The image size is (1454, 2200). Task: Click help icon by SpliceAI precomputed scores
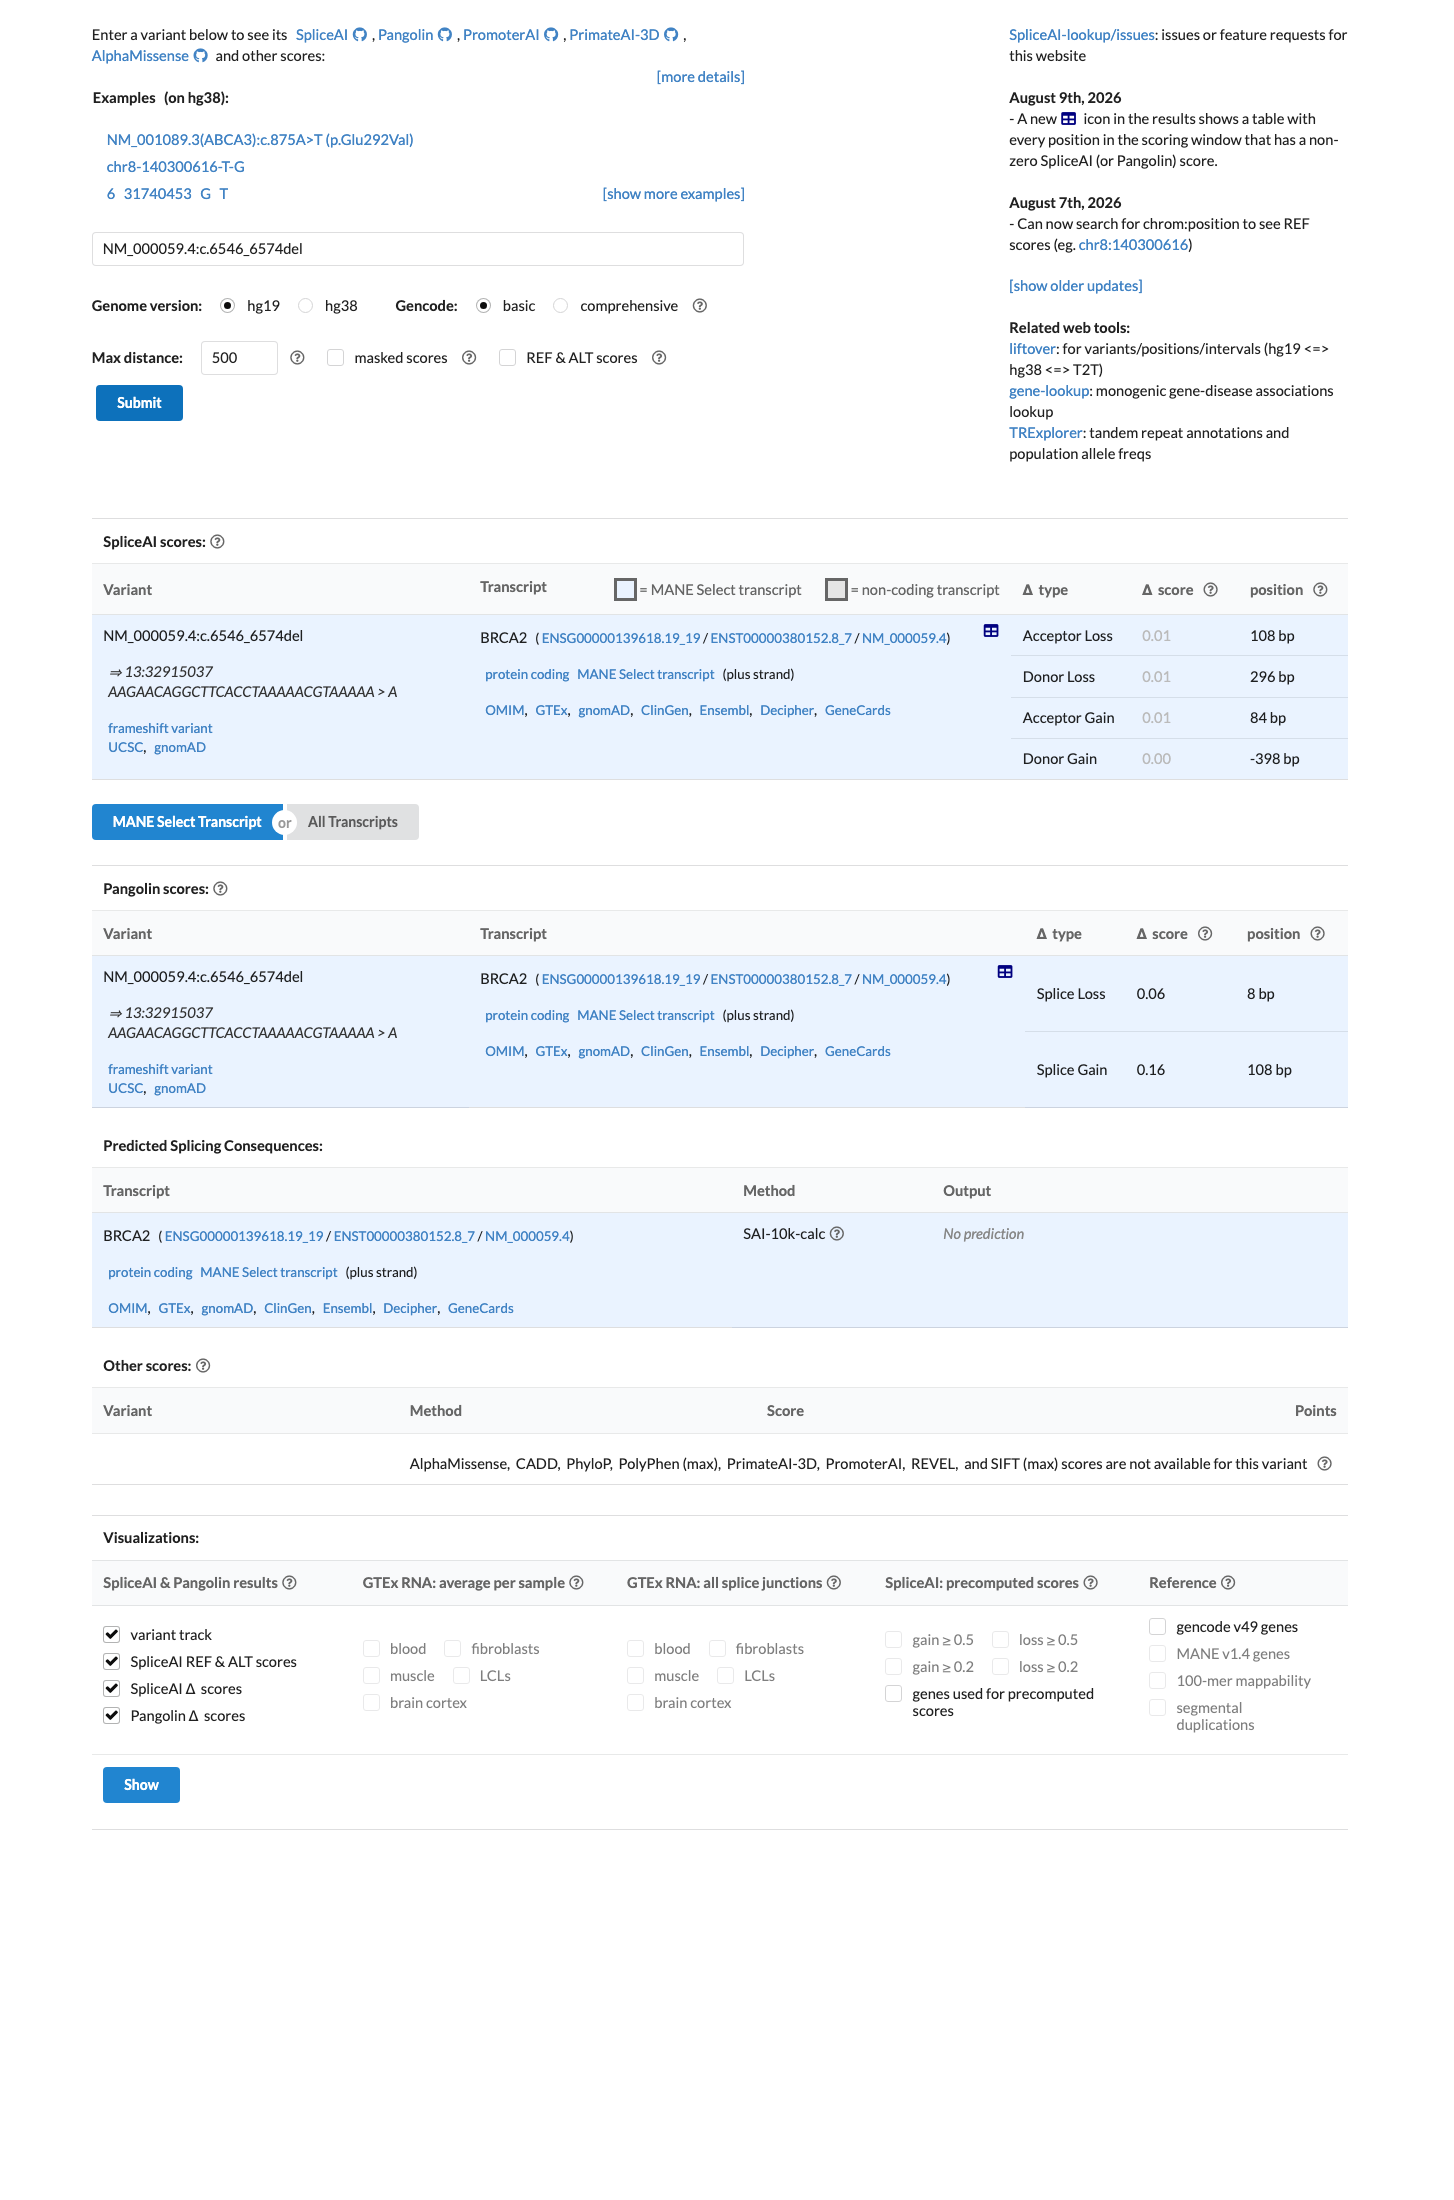pyautogui.click(x=1091, y=1583)
